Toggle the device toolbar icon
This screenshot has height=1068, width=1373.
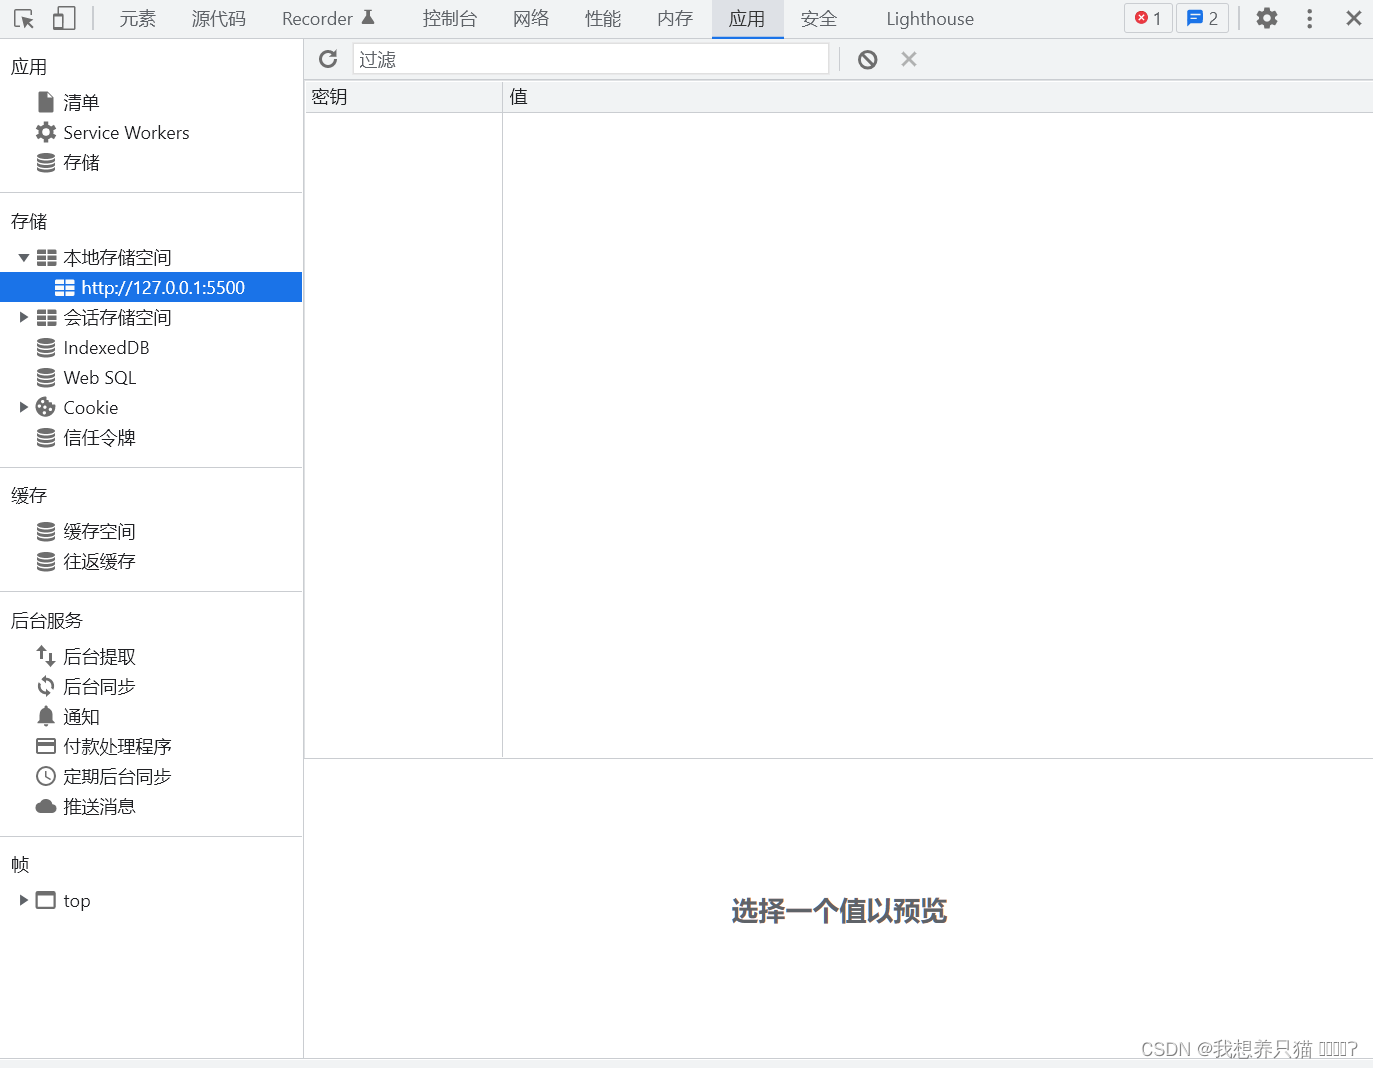[x=64, y=18]
